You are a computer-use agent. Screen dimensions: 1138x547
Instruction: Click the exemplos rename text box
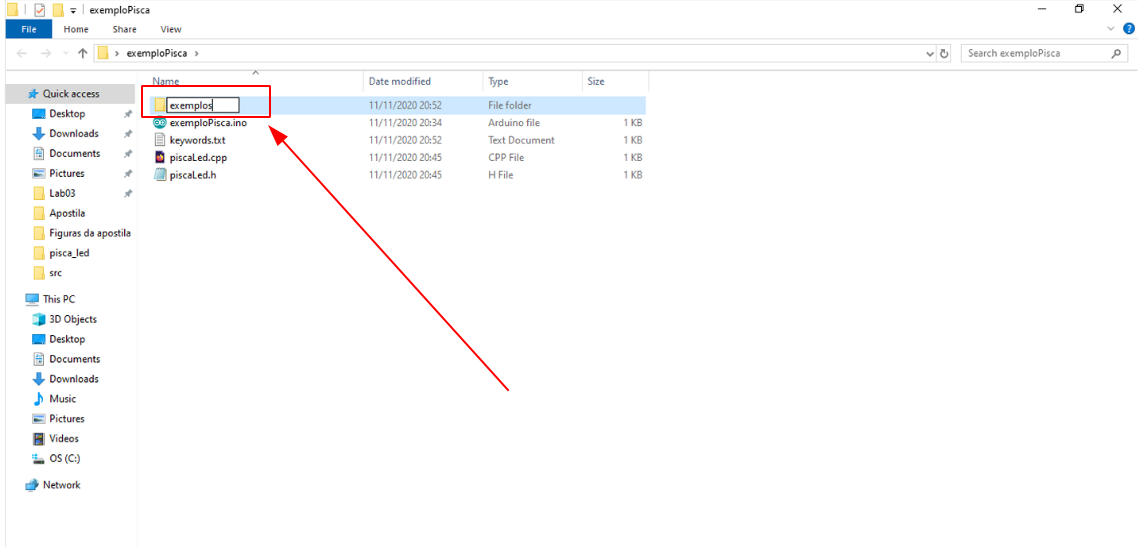(x=202, y=105)
